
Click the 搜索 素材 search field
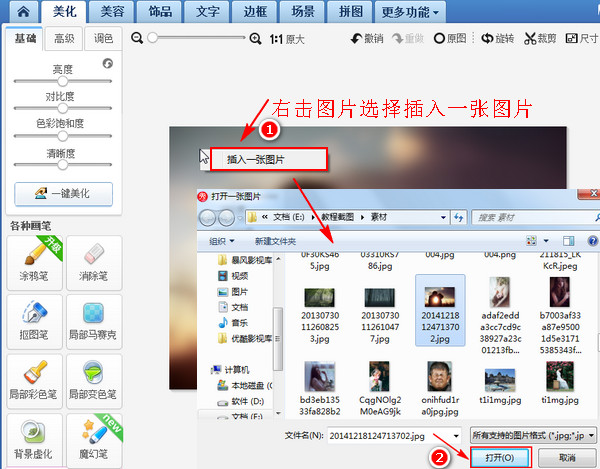pos(535,217)
